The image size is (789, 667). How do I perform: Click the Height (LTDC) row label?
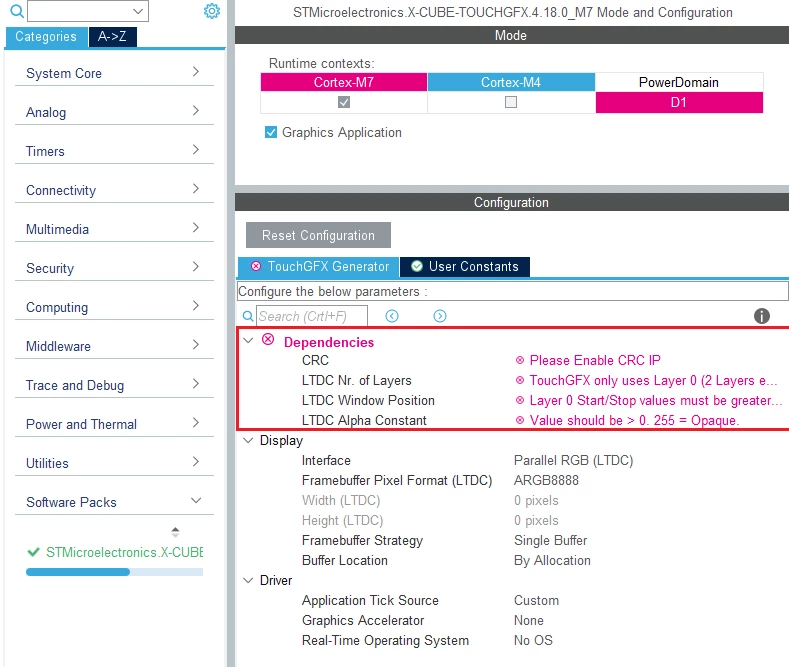(x=342, y=520)
